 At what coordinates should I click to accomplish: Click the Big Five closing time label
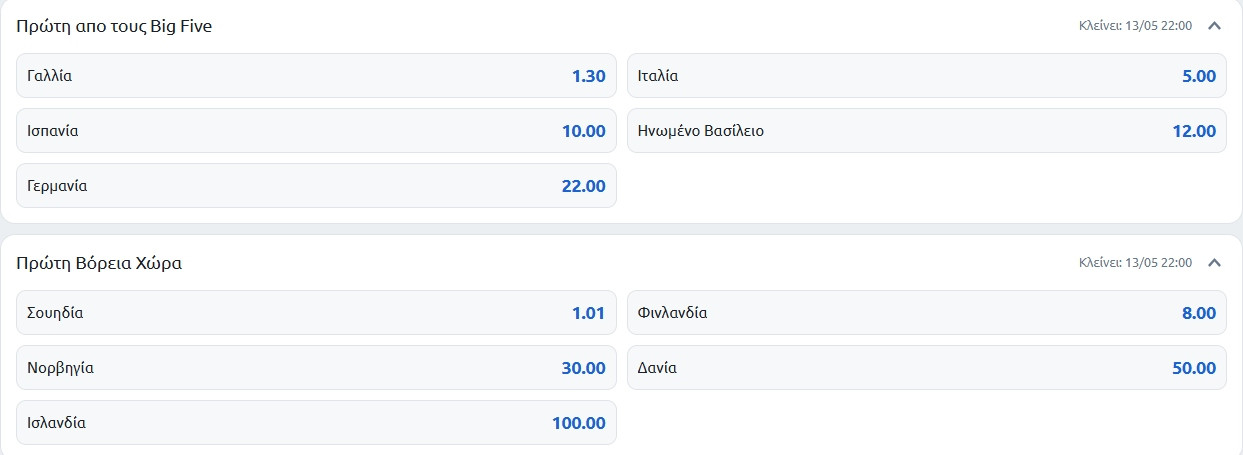(x=1135, y=26)
